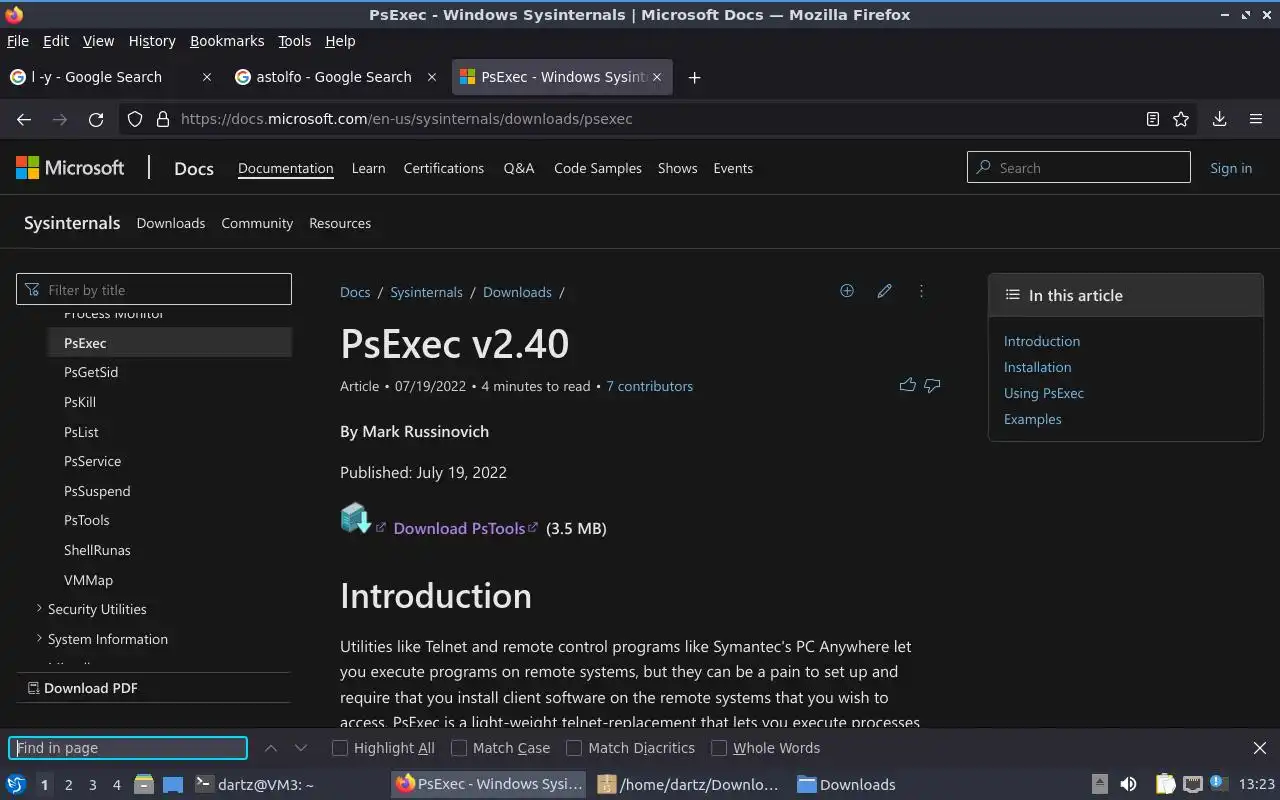Give thumbs down feedback on the article
1280x800 pixels.
point(932,385)
